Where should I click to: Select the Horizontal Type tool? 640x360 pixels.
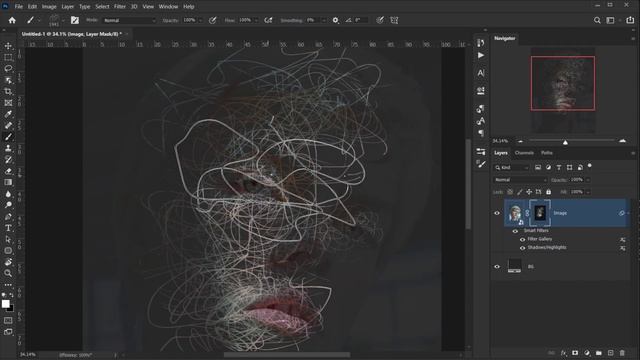click(8, 228)
